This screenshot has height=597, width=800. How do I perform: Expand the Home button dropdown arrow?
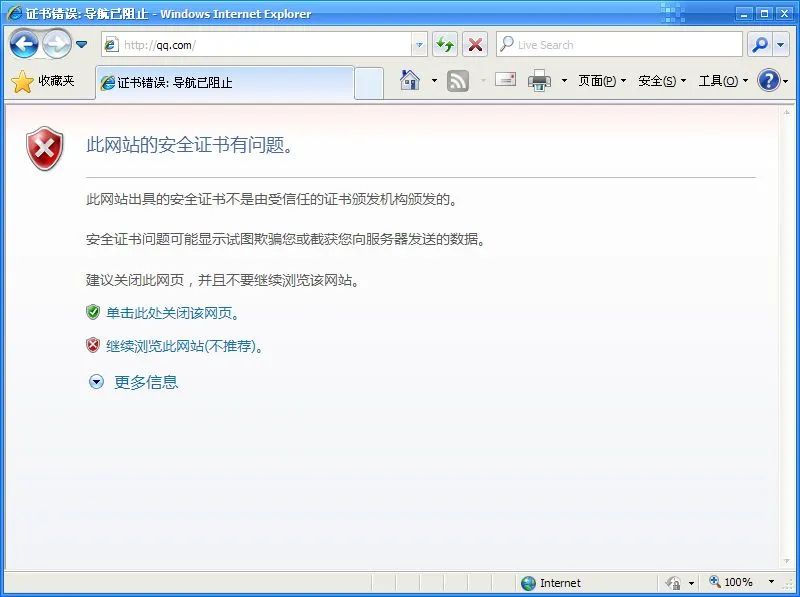[x=434, y=81]
